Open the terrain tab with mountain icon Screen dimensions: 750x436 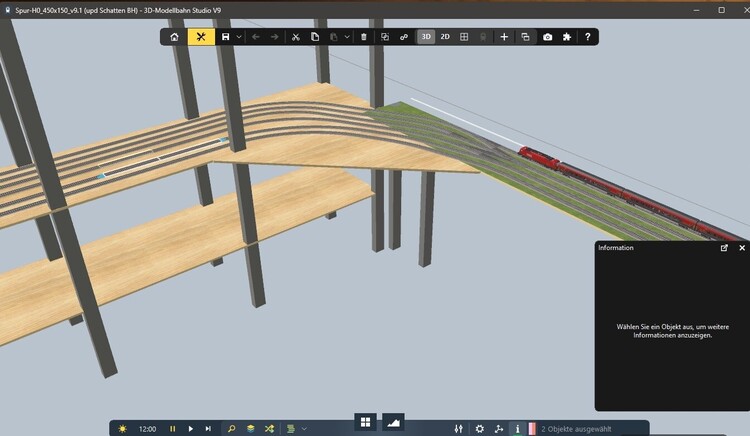coord(392,422)
